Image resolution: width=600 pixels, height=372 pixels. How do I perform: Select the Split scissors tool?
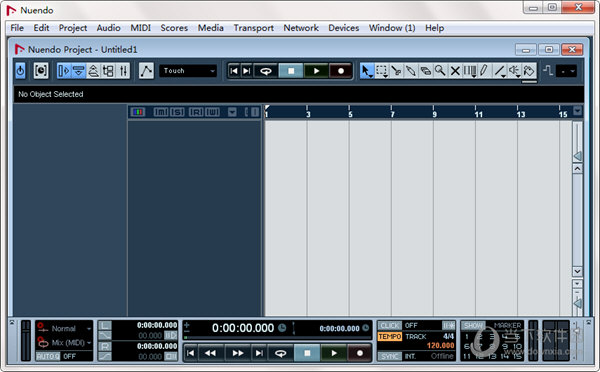(x=396, y=71)
